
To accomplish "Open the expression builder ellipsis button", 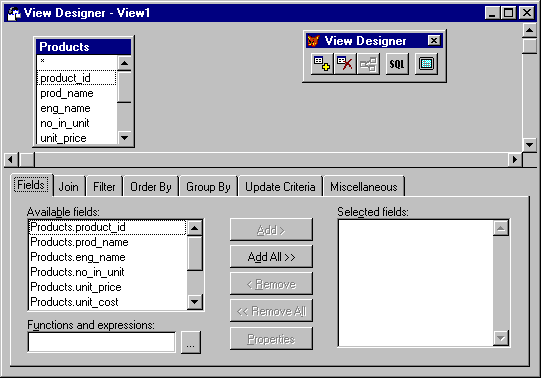I will coord(191,342).
